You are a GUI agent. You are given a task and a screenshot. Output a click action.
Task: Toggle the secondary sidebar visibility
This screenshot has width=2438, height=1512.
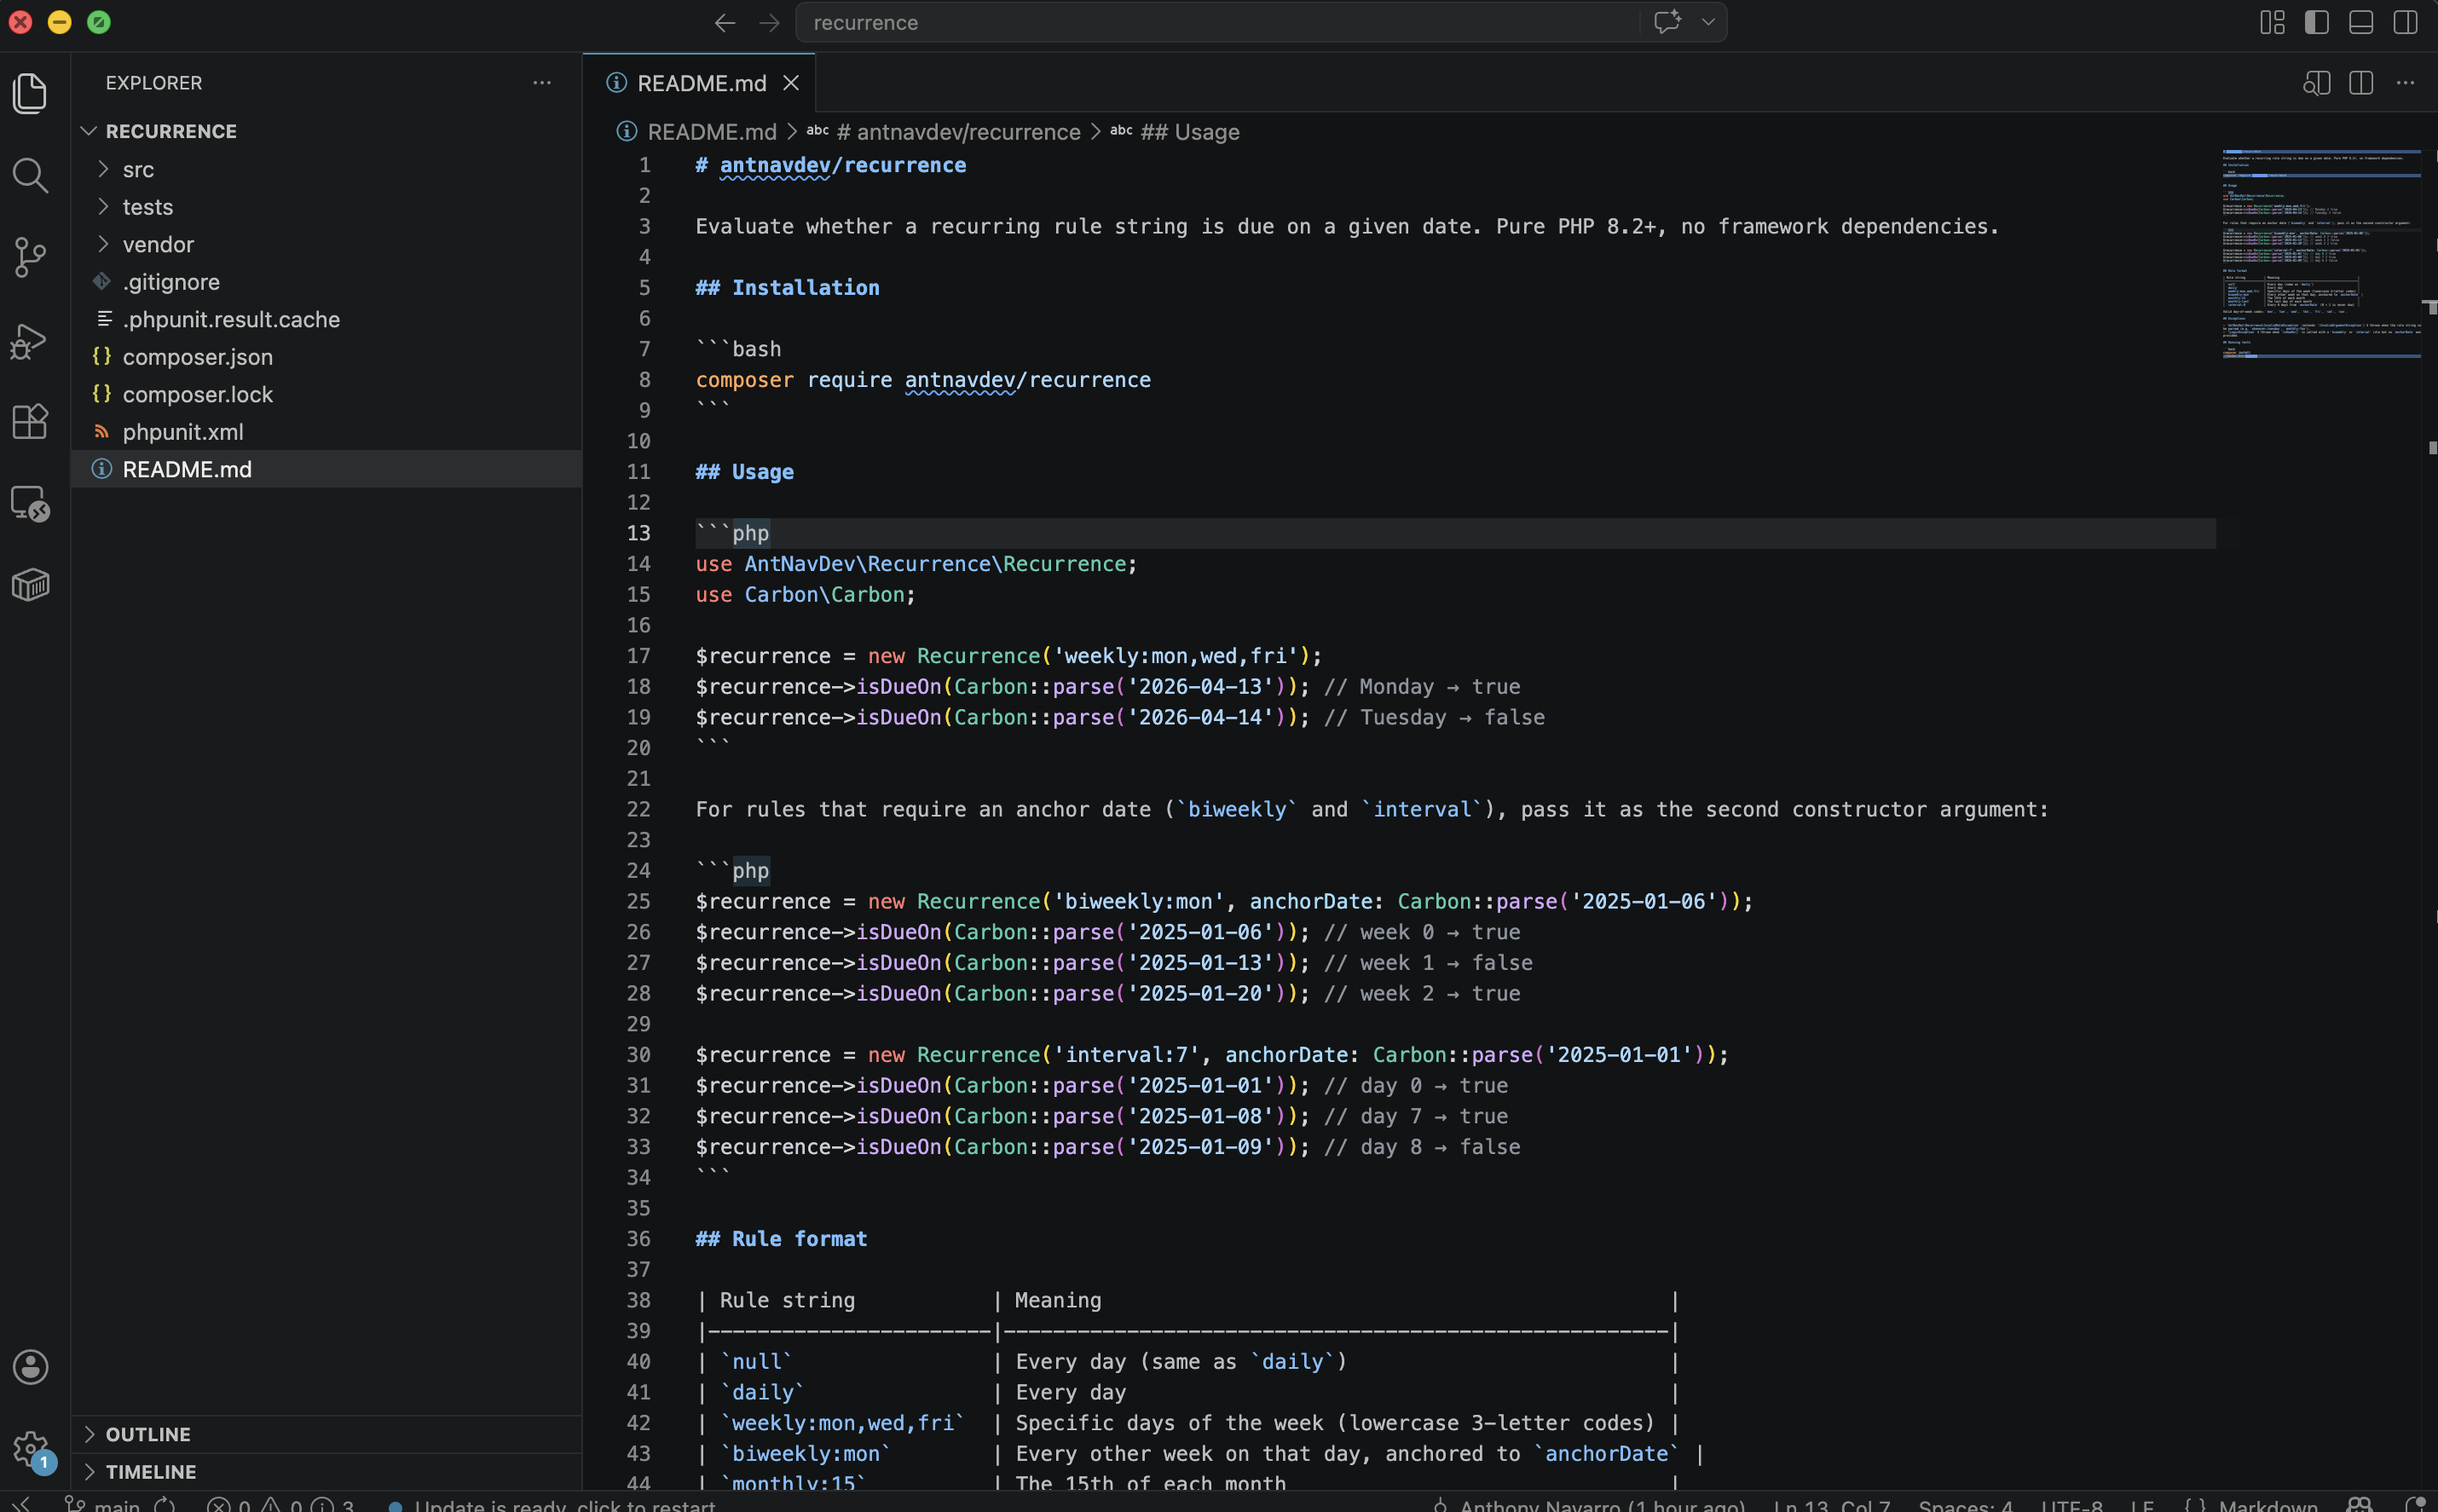tap(2405, 22)
